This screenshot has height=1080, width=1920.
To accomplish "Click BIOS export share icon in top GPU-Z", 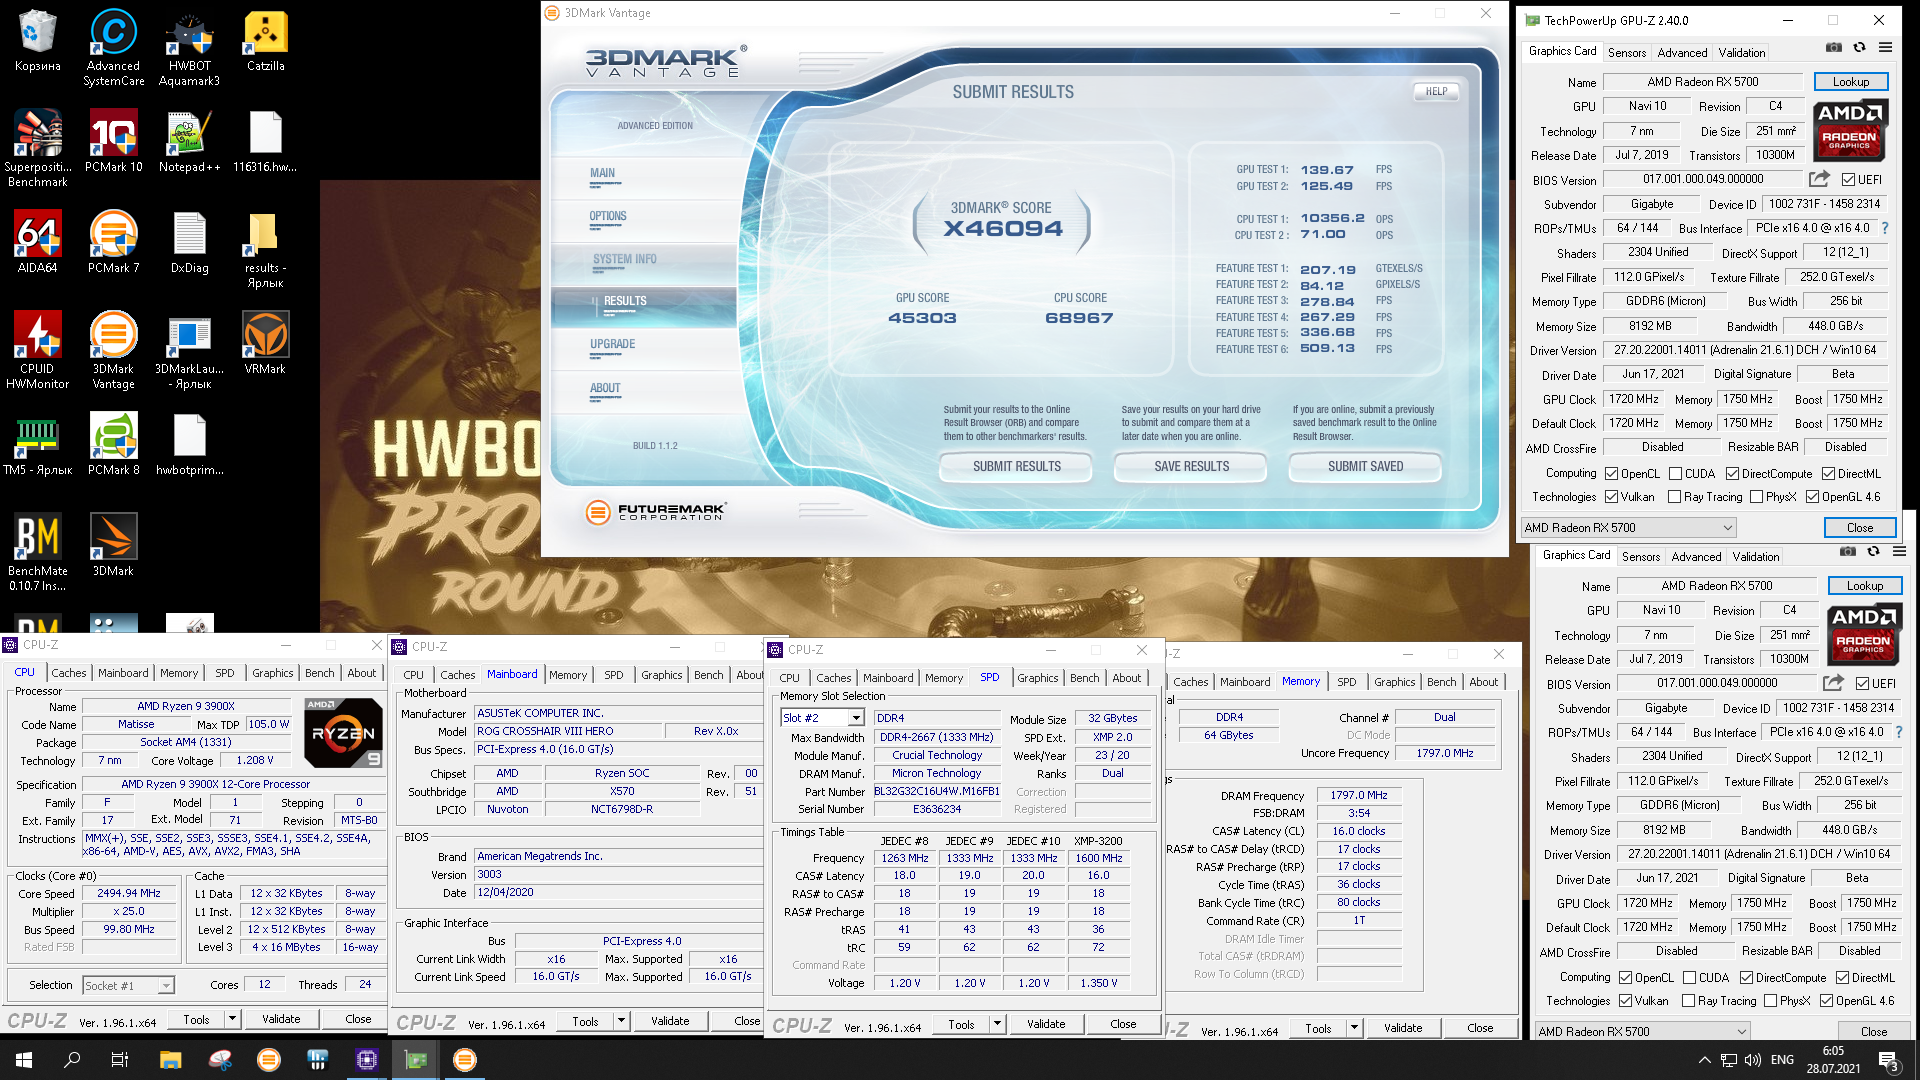I will coord(1819,179).
